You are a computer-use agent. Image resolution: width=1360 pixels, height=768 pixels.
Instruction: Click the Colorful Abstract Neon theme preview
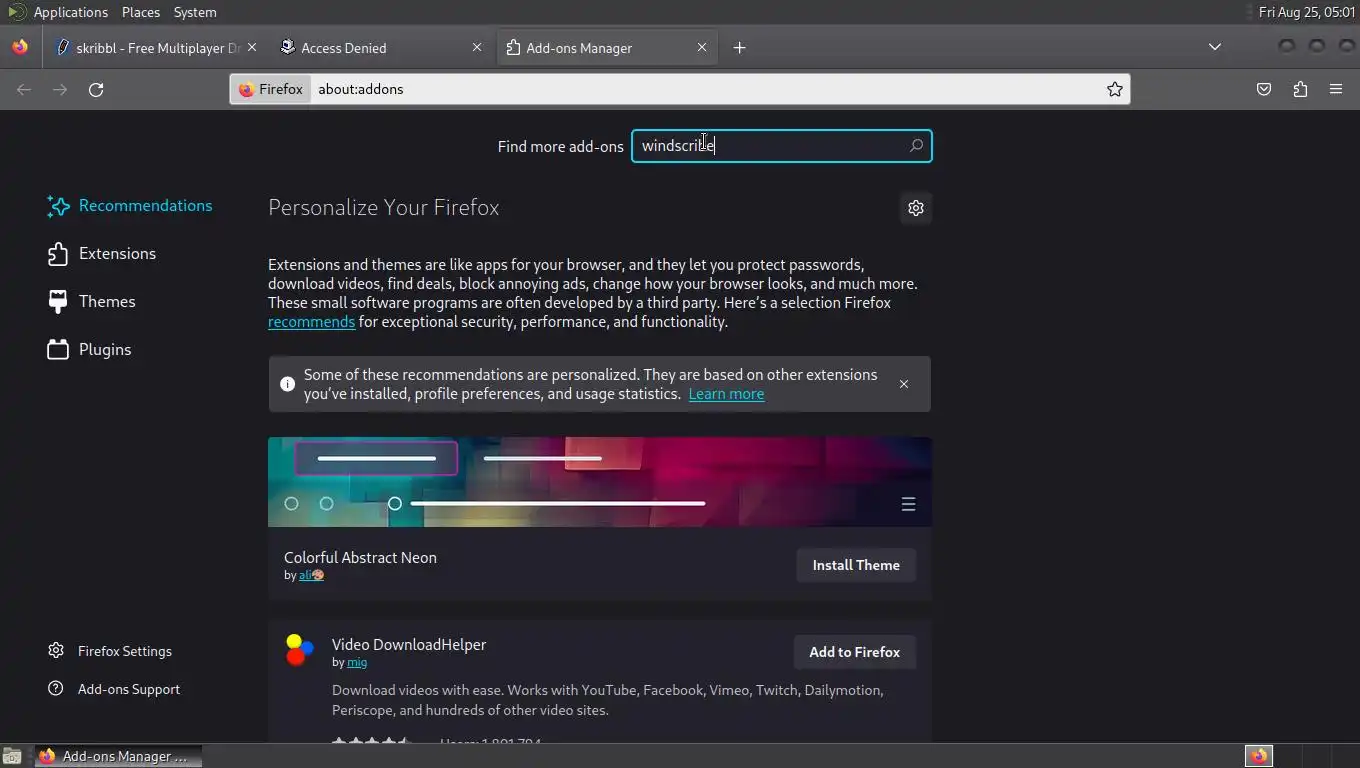tap(600, 482)
